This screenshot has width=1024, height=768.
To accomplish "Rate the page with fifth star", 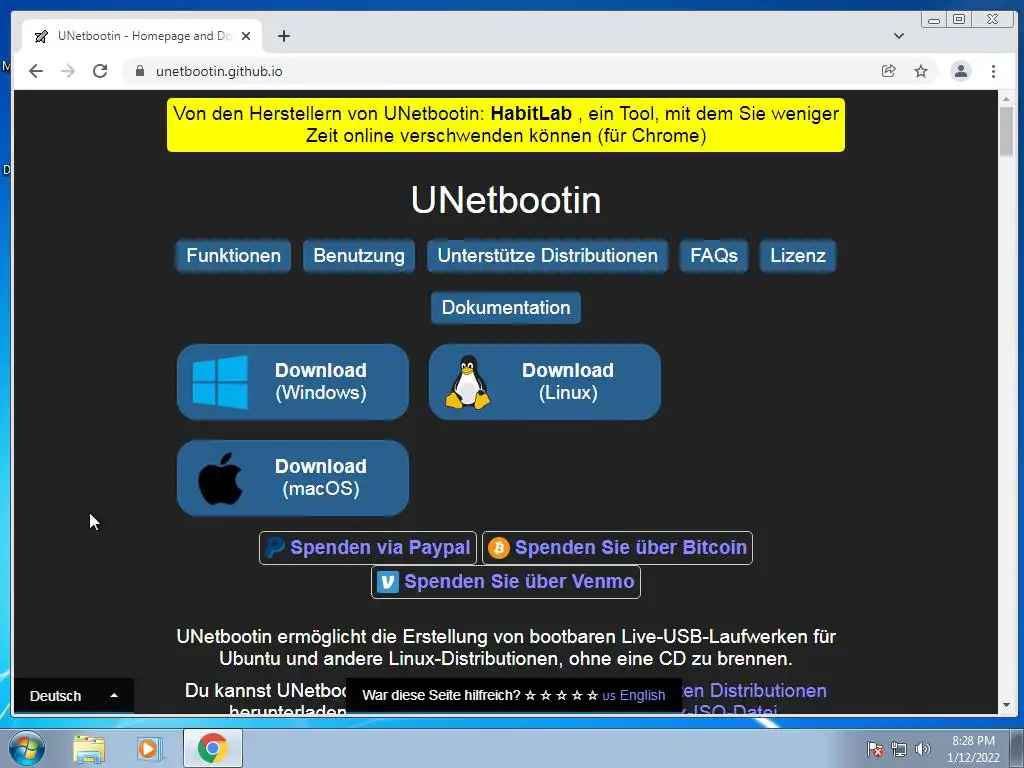I will pos(592,696).
